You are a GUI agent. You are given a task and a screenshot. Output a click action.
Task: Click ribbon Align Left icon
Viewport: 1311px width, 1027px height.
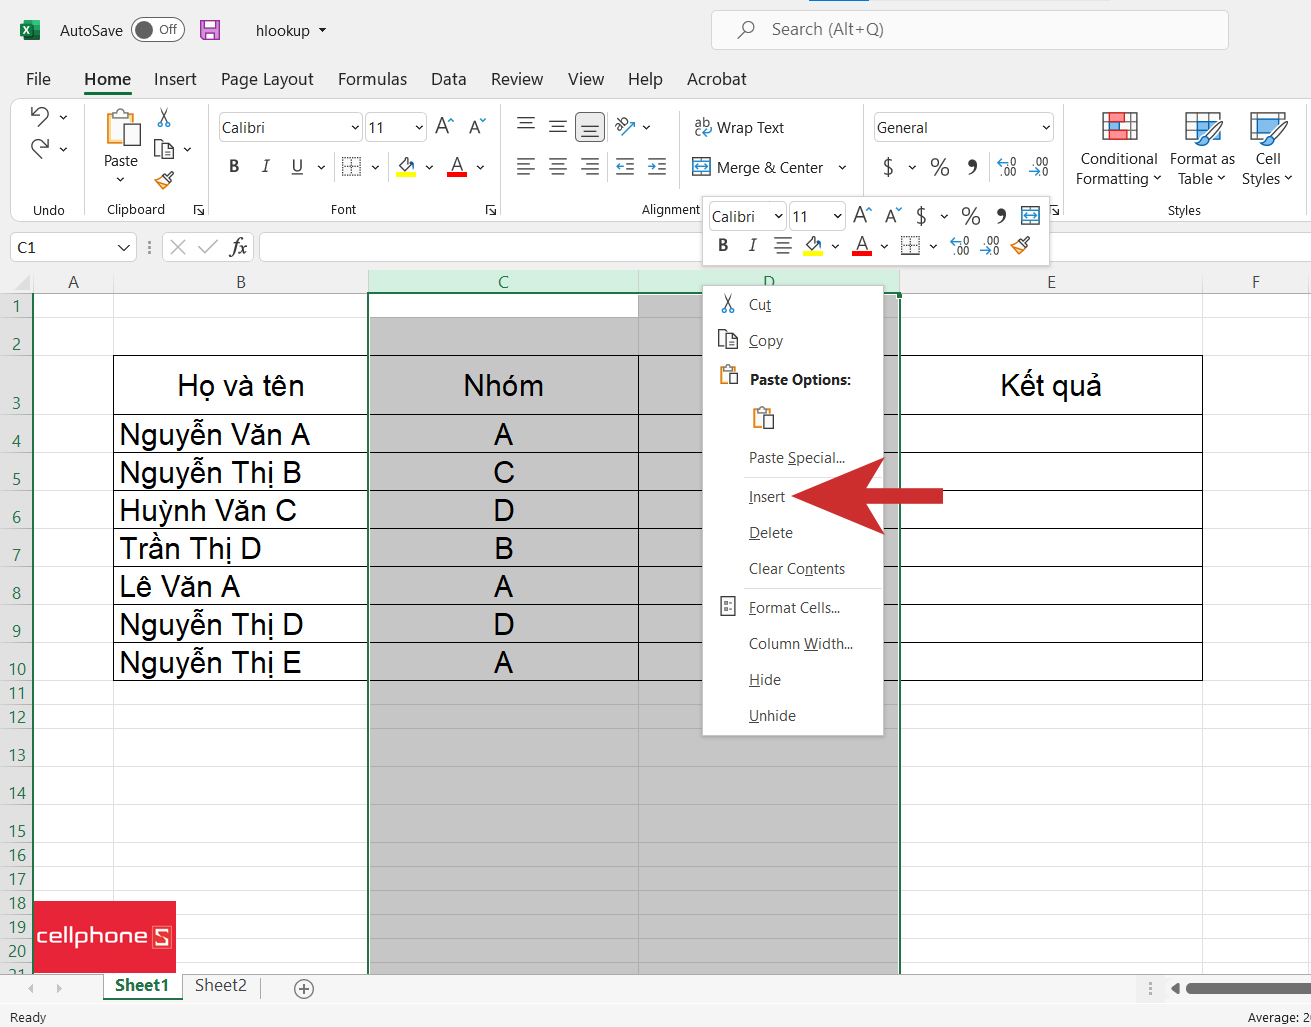pos(526,167)
